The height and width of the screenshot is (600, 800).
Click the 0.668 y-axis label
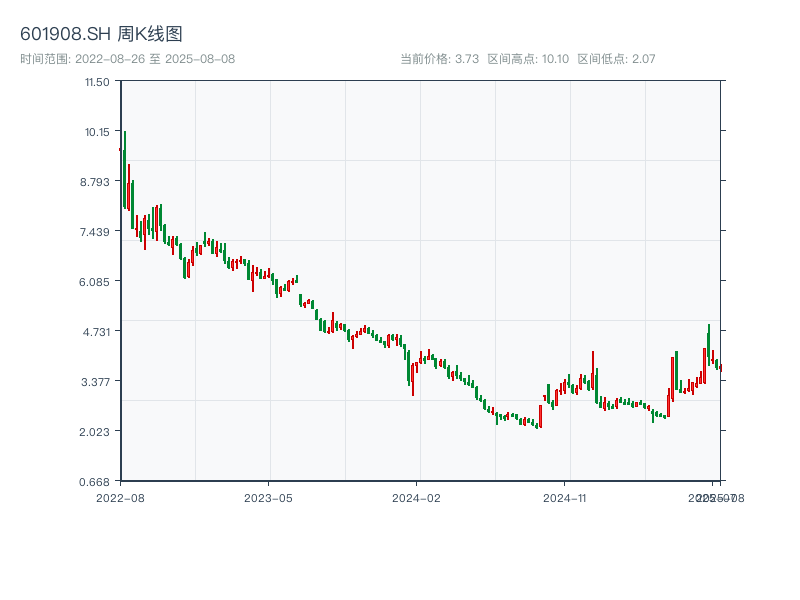click(96, 481)
